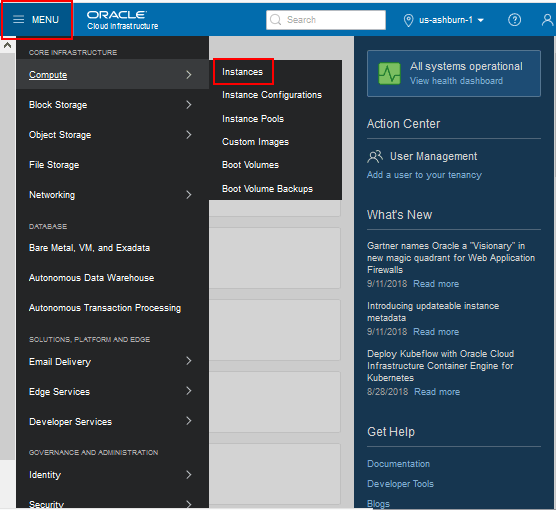556x510 pixels.
Task: Click the location pin icon beside region
Action: pos(408,20)
